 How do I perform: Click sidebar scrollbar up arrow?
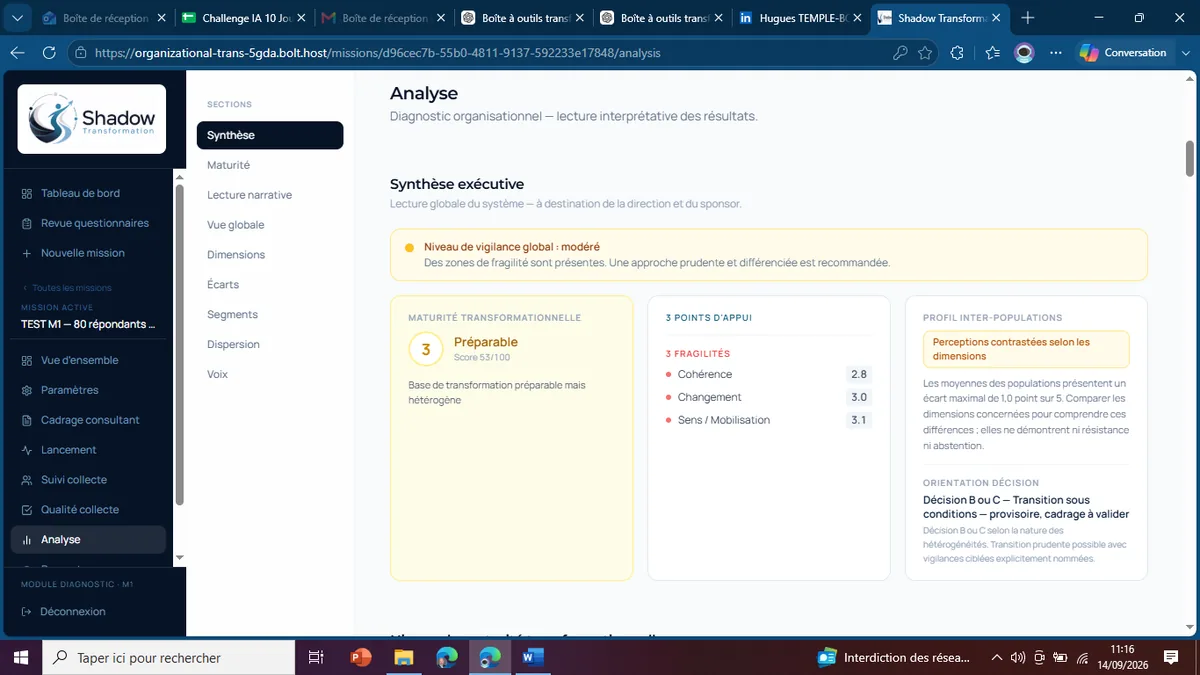pos(180,176)
